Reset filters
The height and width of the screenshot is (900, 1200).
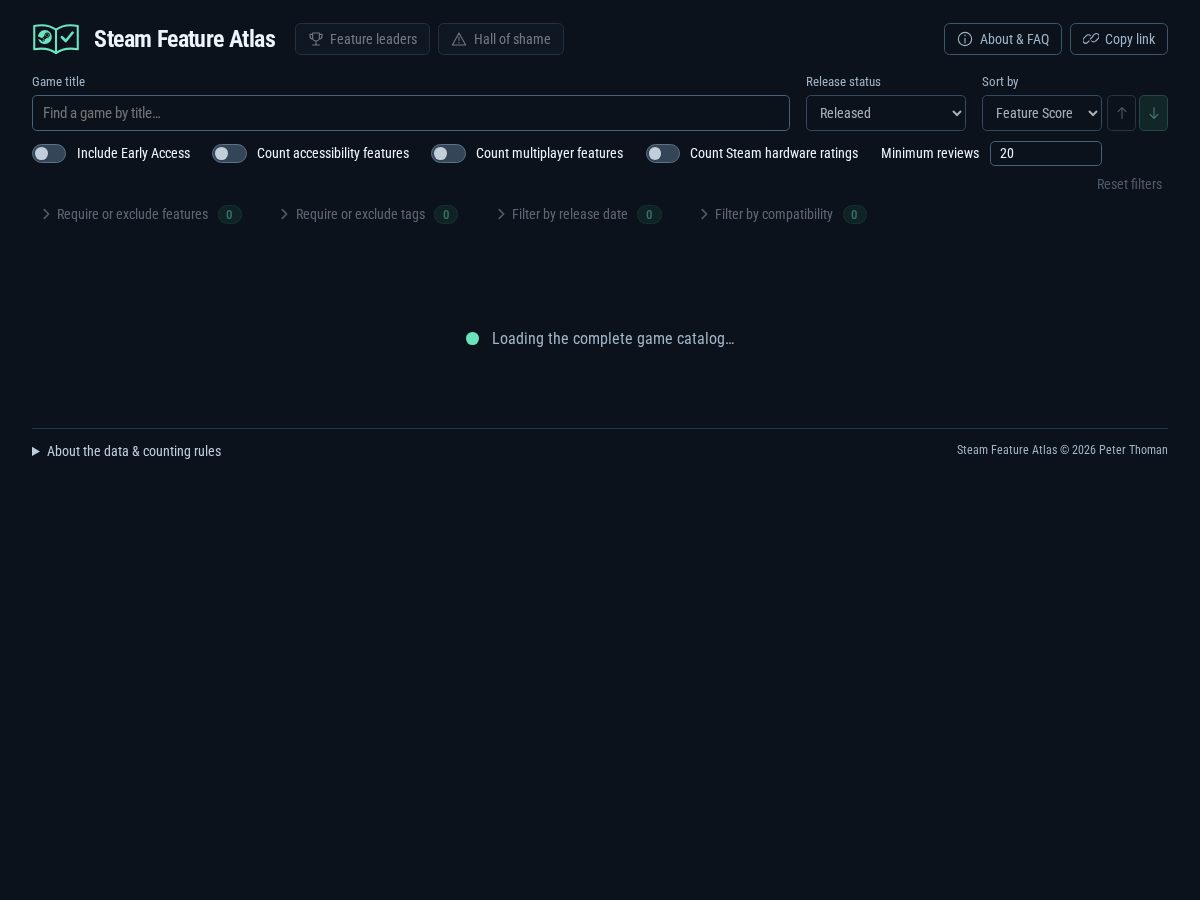[1129, 184]
